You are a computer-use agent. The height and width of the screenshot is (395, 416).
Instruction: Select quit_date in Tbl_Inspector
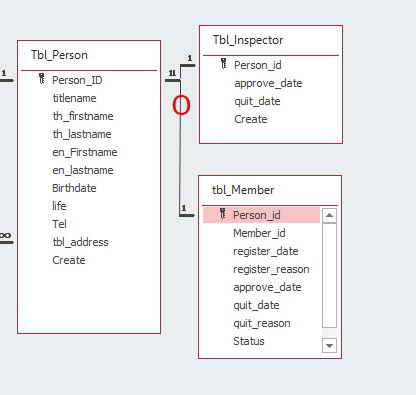(257, 101)
